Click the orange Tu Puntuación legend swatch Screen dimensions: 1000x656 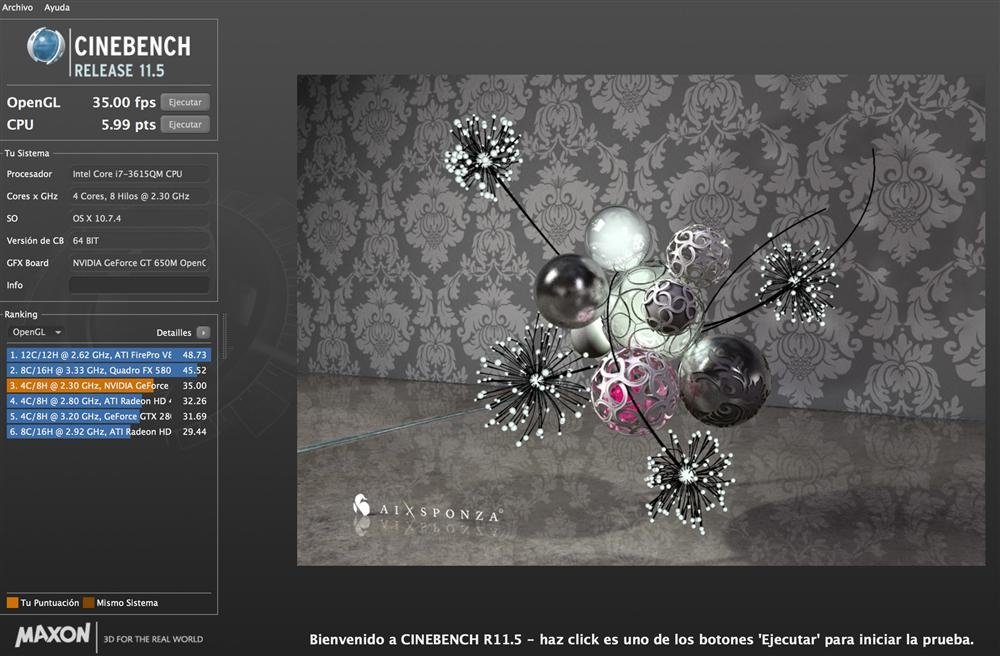tap(12, 602)
